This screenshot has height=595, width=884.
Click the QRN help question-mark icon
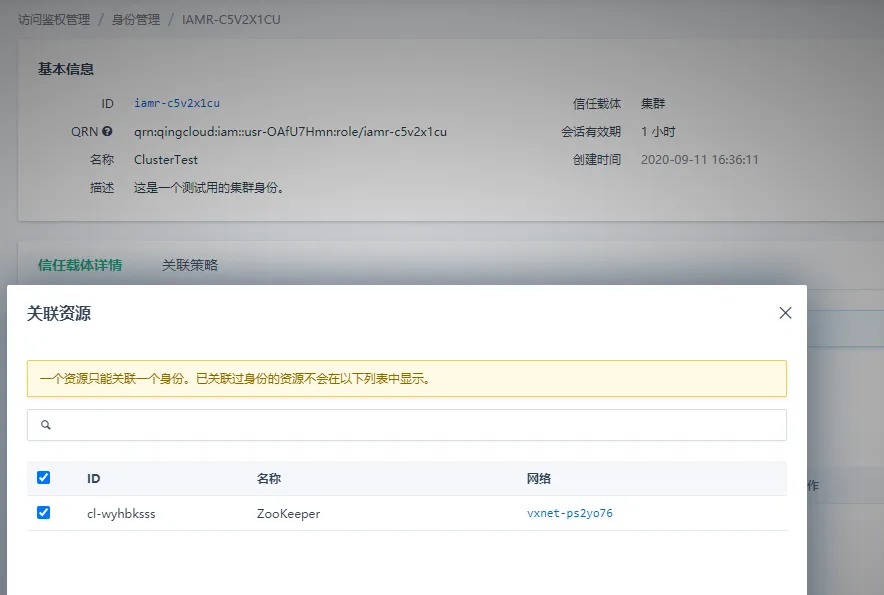coord(107,131)
